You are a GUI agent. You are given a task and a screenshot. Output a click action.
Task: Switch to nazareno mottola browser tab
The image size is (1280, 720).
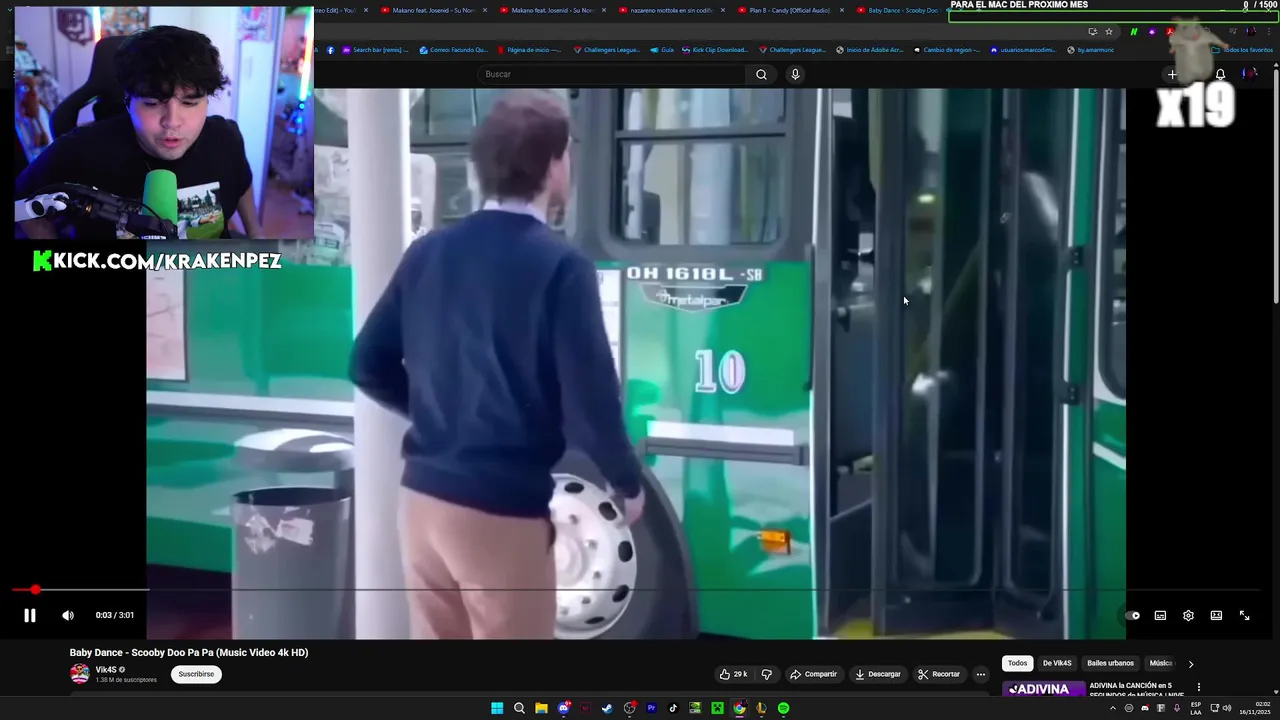click(x=672, y=10)
